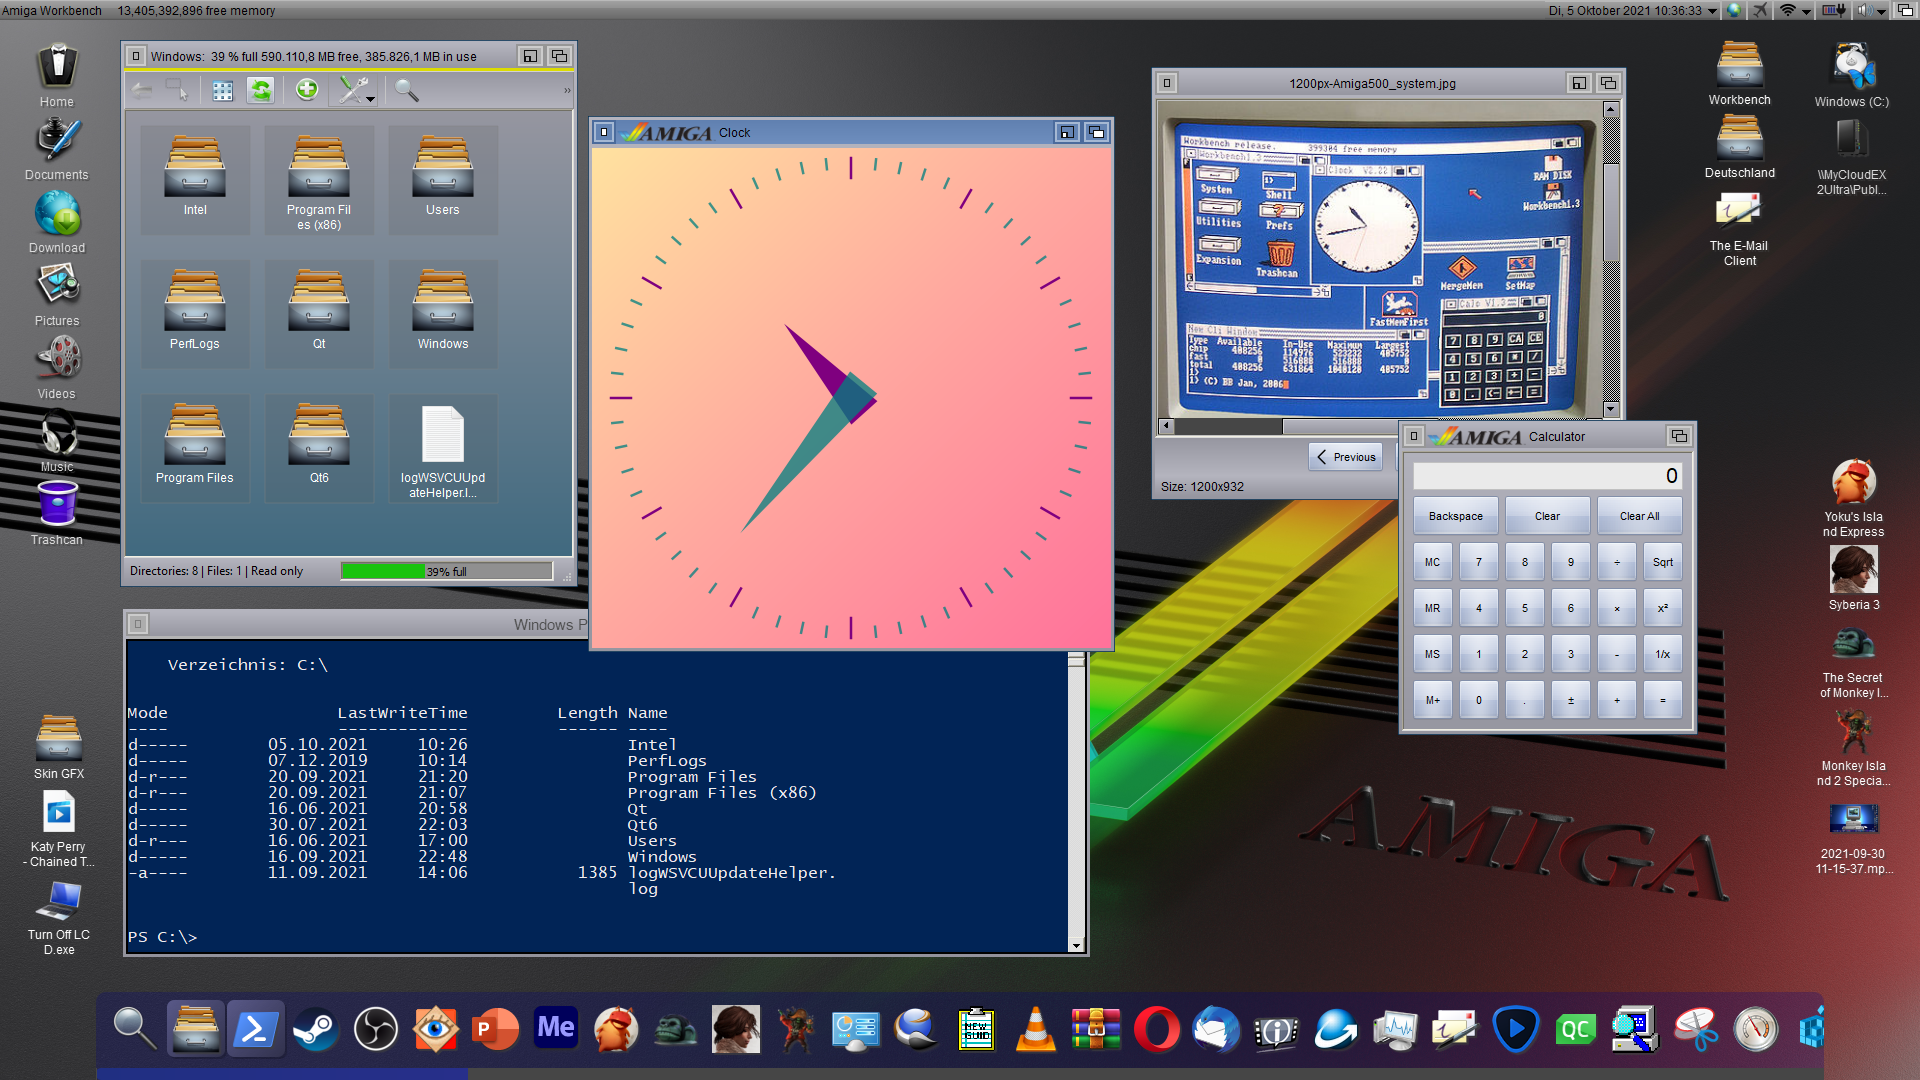Click the Clear All calculator button
The height and width of the screenshot is (1080, 1920).
pos(1639,516)
